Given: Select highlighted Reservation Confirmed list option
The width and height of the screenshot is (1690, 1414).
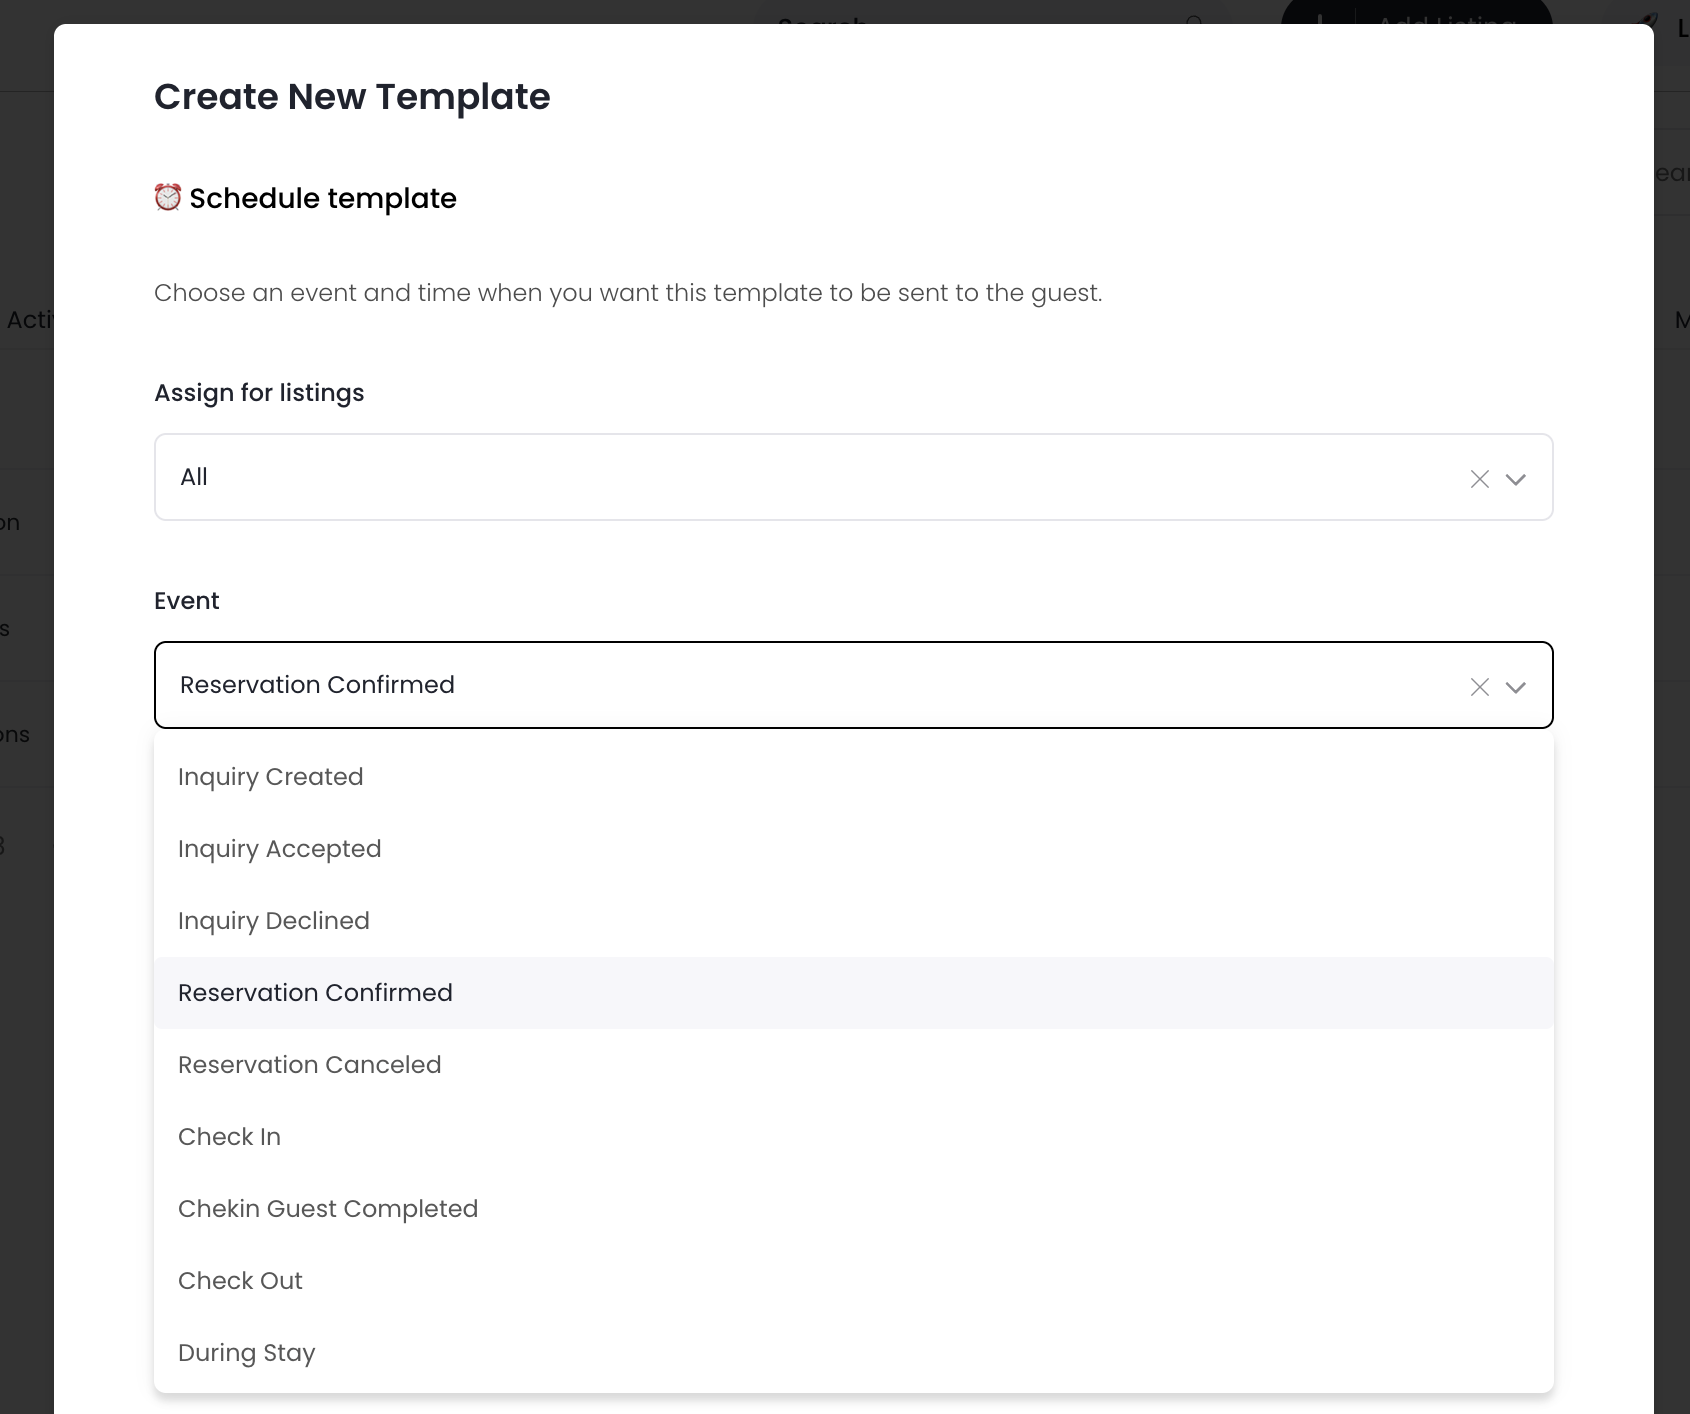Looking at the screenshot, I should tap(316, 993).
